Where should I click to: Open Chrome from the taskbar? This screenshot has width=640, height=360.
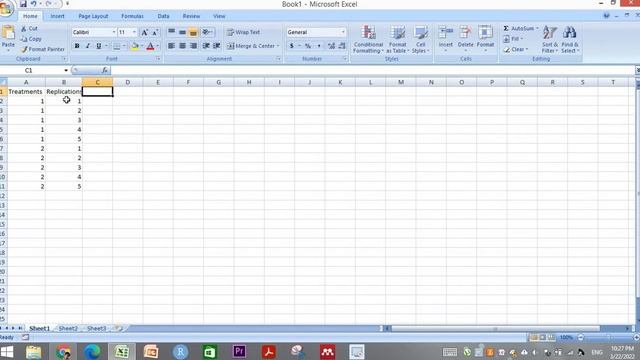click(x=63, y=352)
